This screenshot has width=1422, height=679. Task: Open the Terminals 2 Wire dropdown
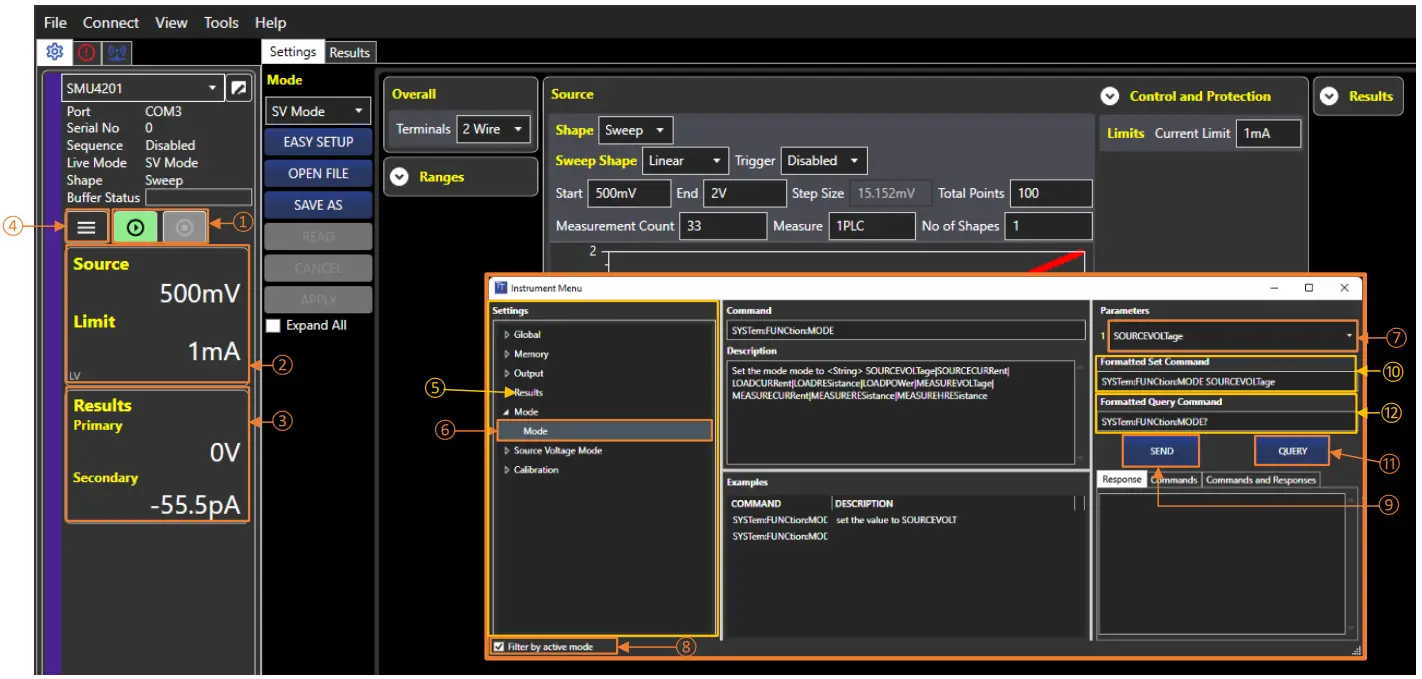point(493,129)
